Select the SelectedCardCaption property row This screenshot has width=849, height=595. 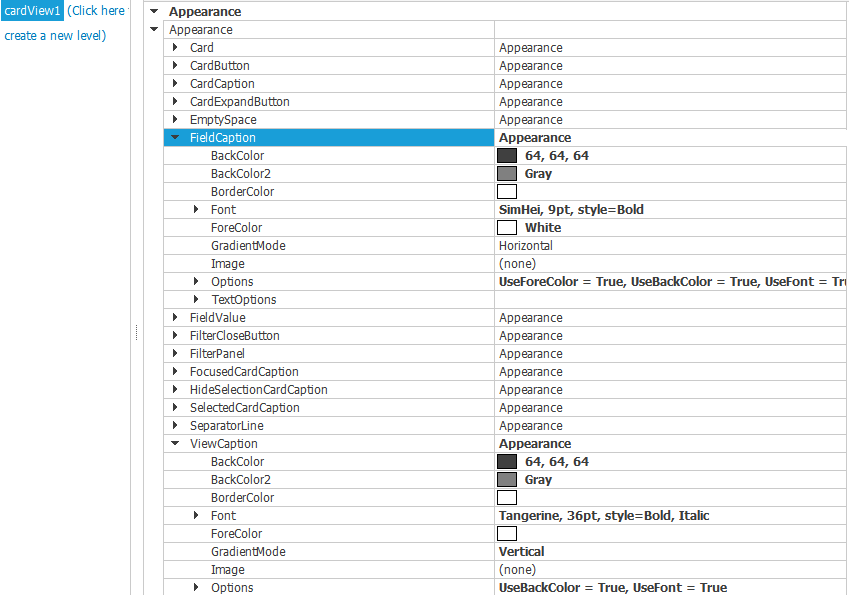tap(244, 408)
